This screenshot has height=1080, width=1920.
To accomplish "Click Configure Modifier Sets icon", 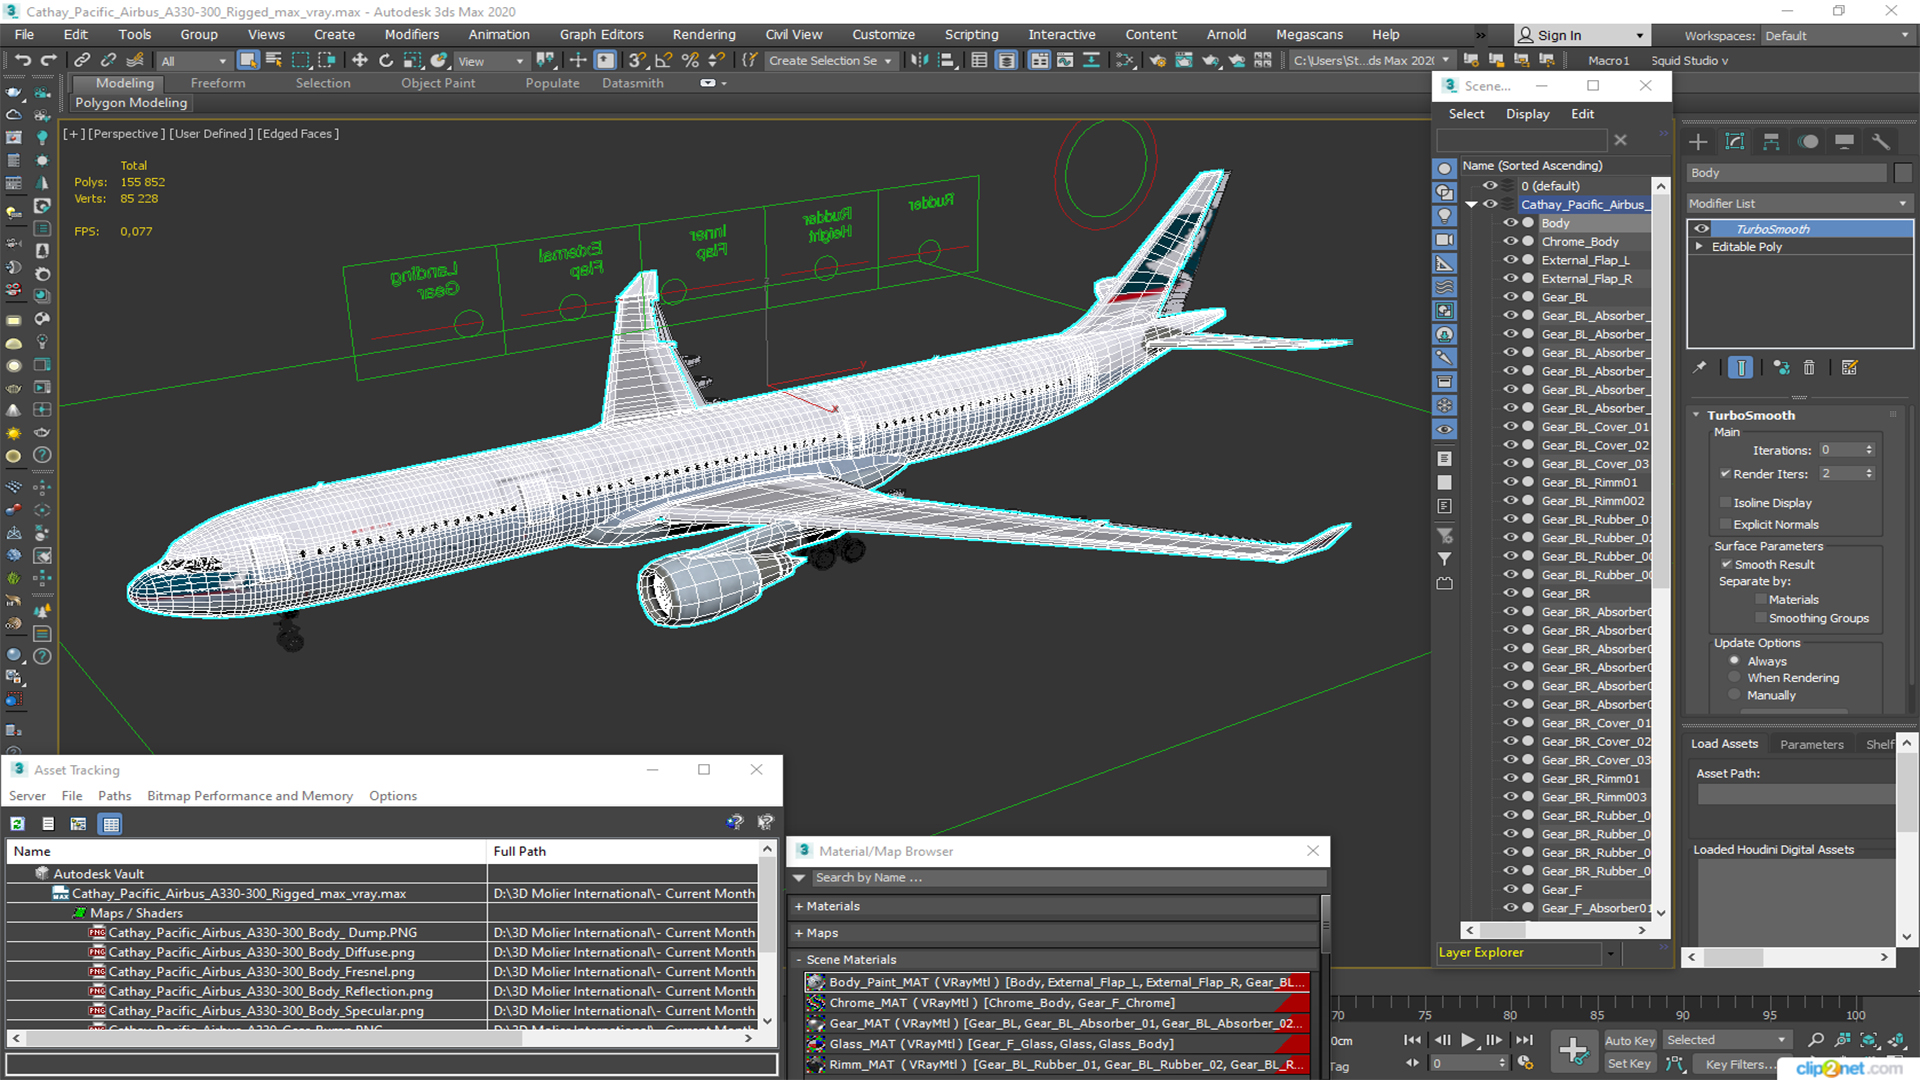I will [x=1849, y=368].
